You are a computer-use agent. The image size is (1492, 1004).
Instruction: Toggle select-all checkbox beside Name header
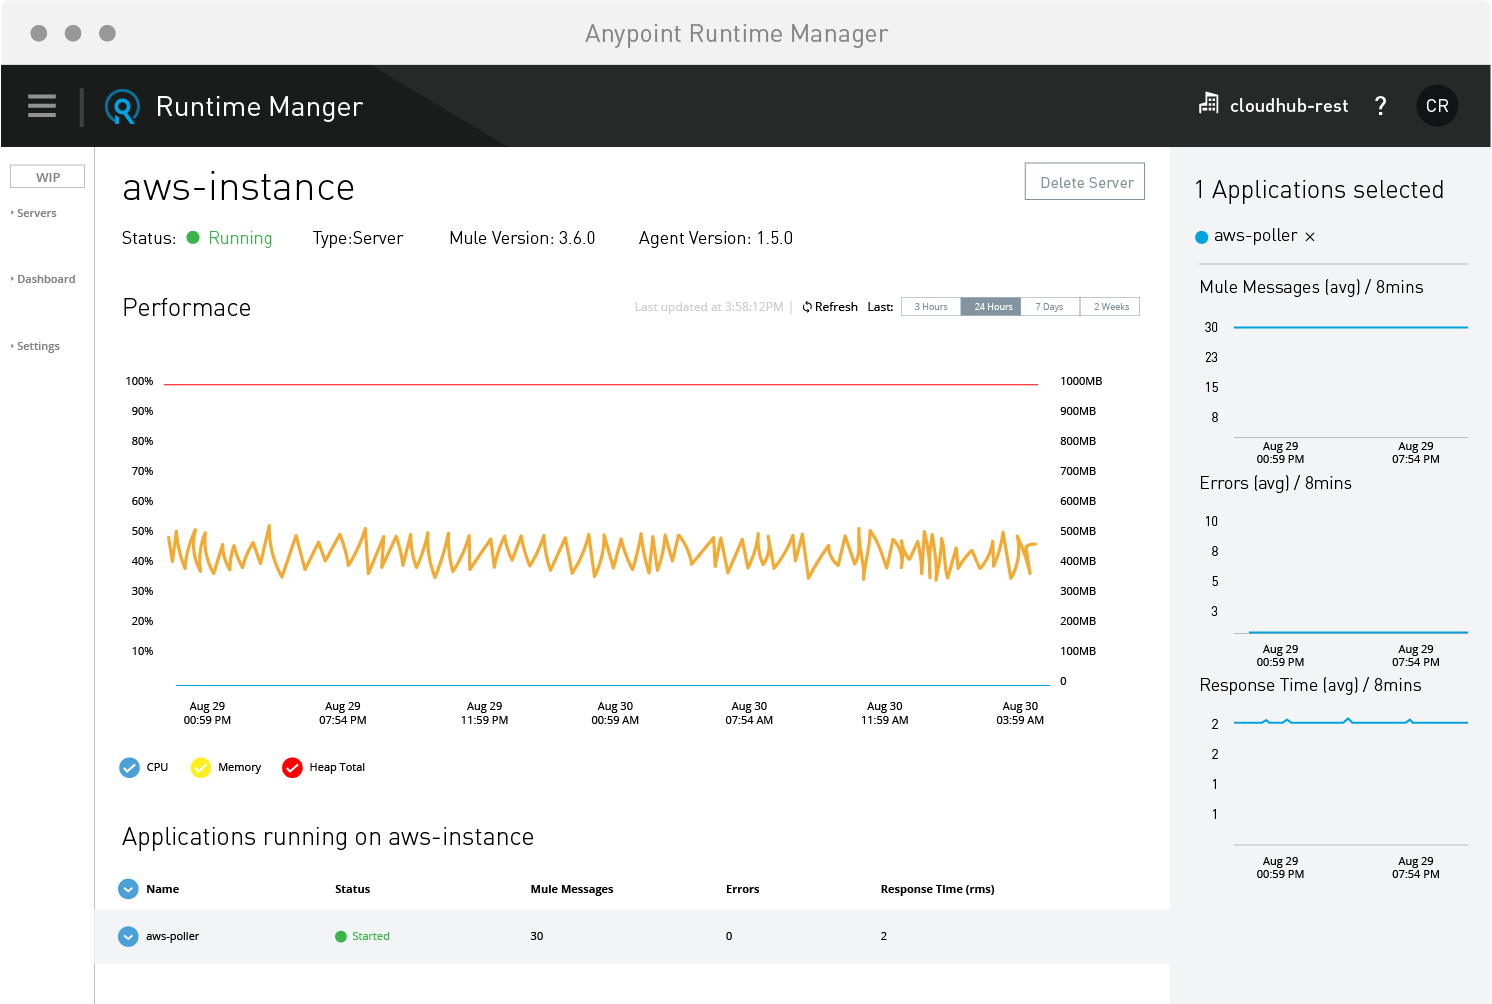[x=128, y=889]
